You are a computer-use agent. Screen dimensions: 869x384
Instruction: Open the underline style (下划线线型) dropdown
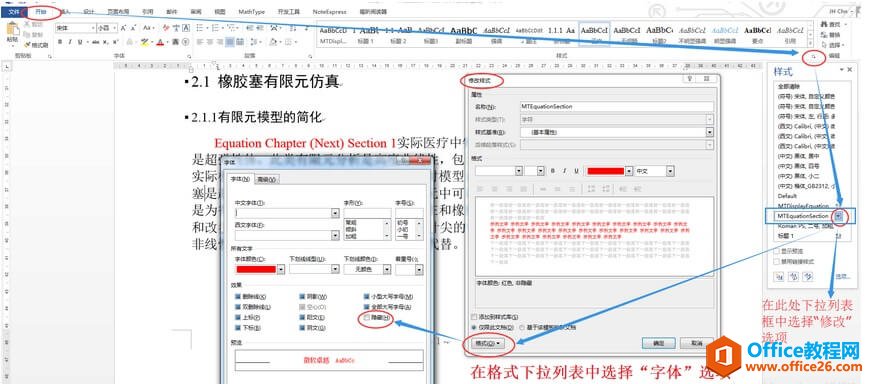[x=335, y=269]
